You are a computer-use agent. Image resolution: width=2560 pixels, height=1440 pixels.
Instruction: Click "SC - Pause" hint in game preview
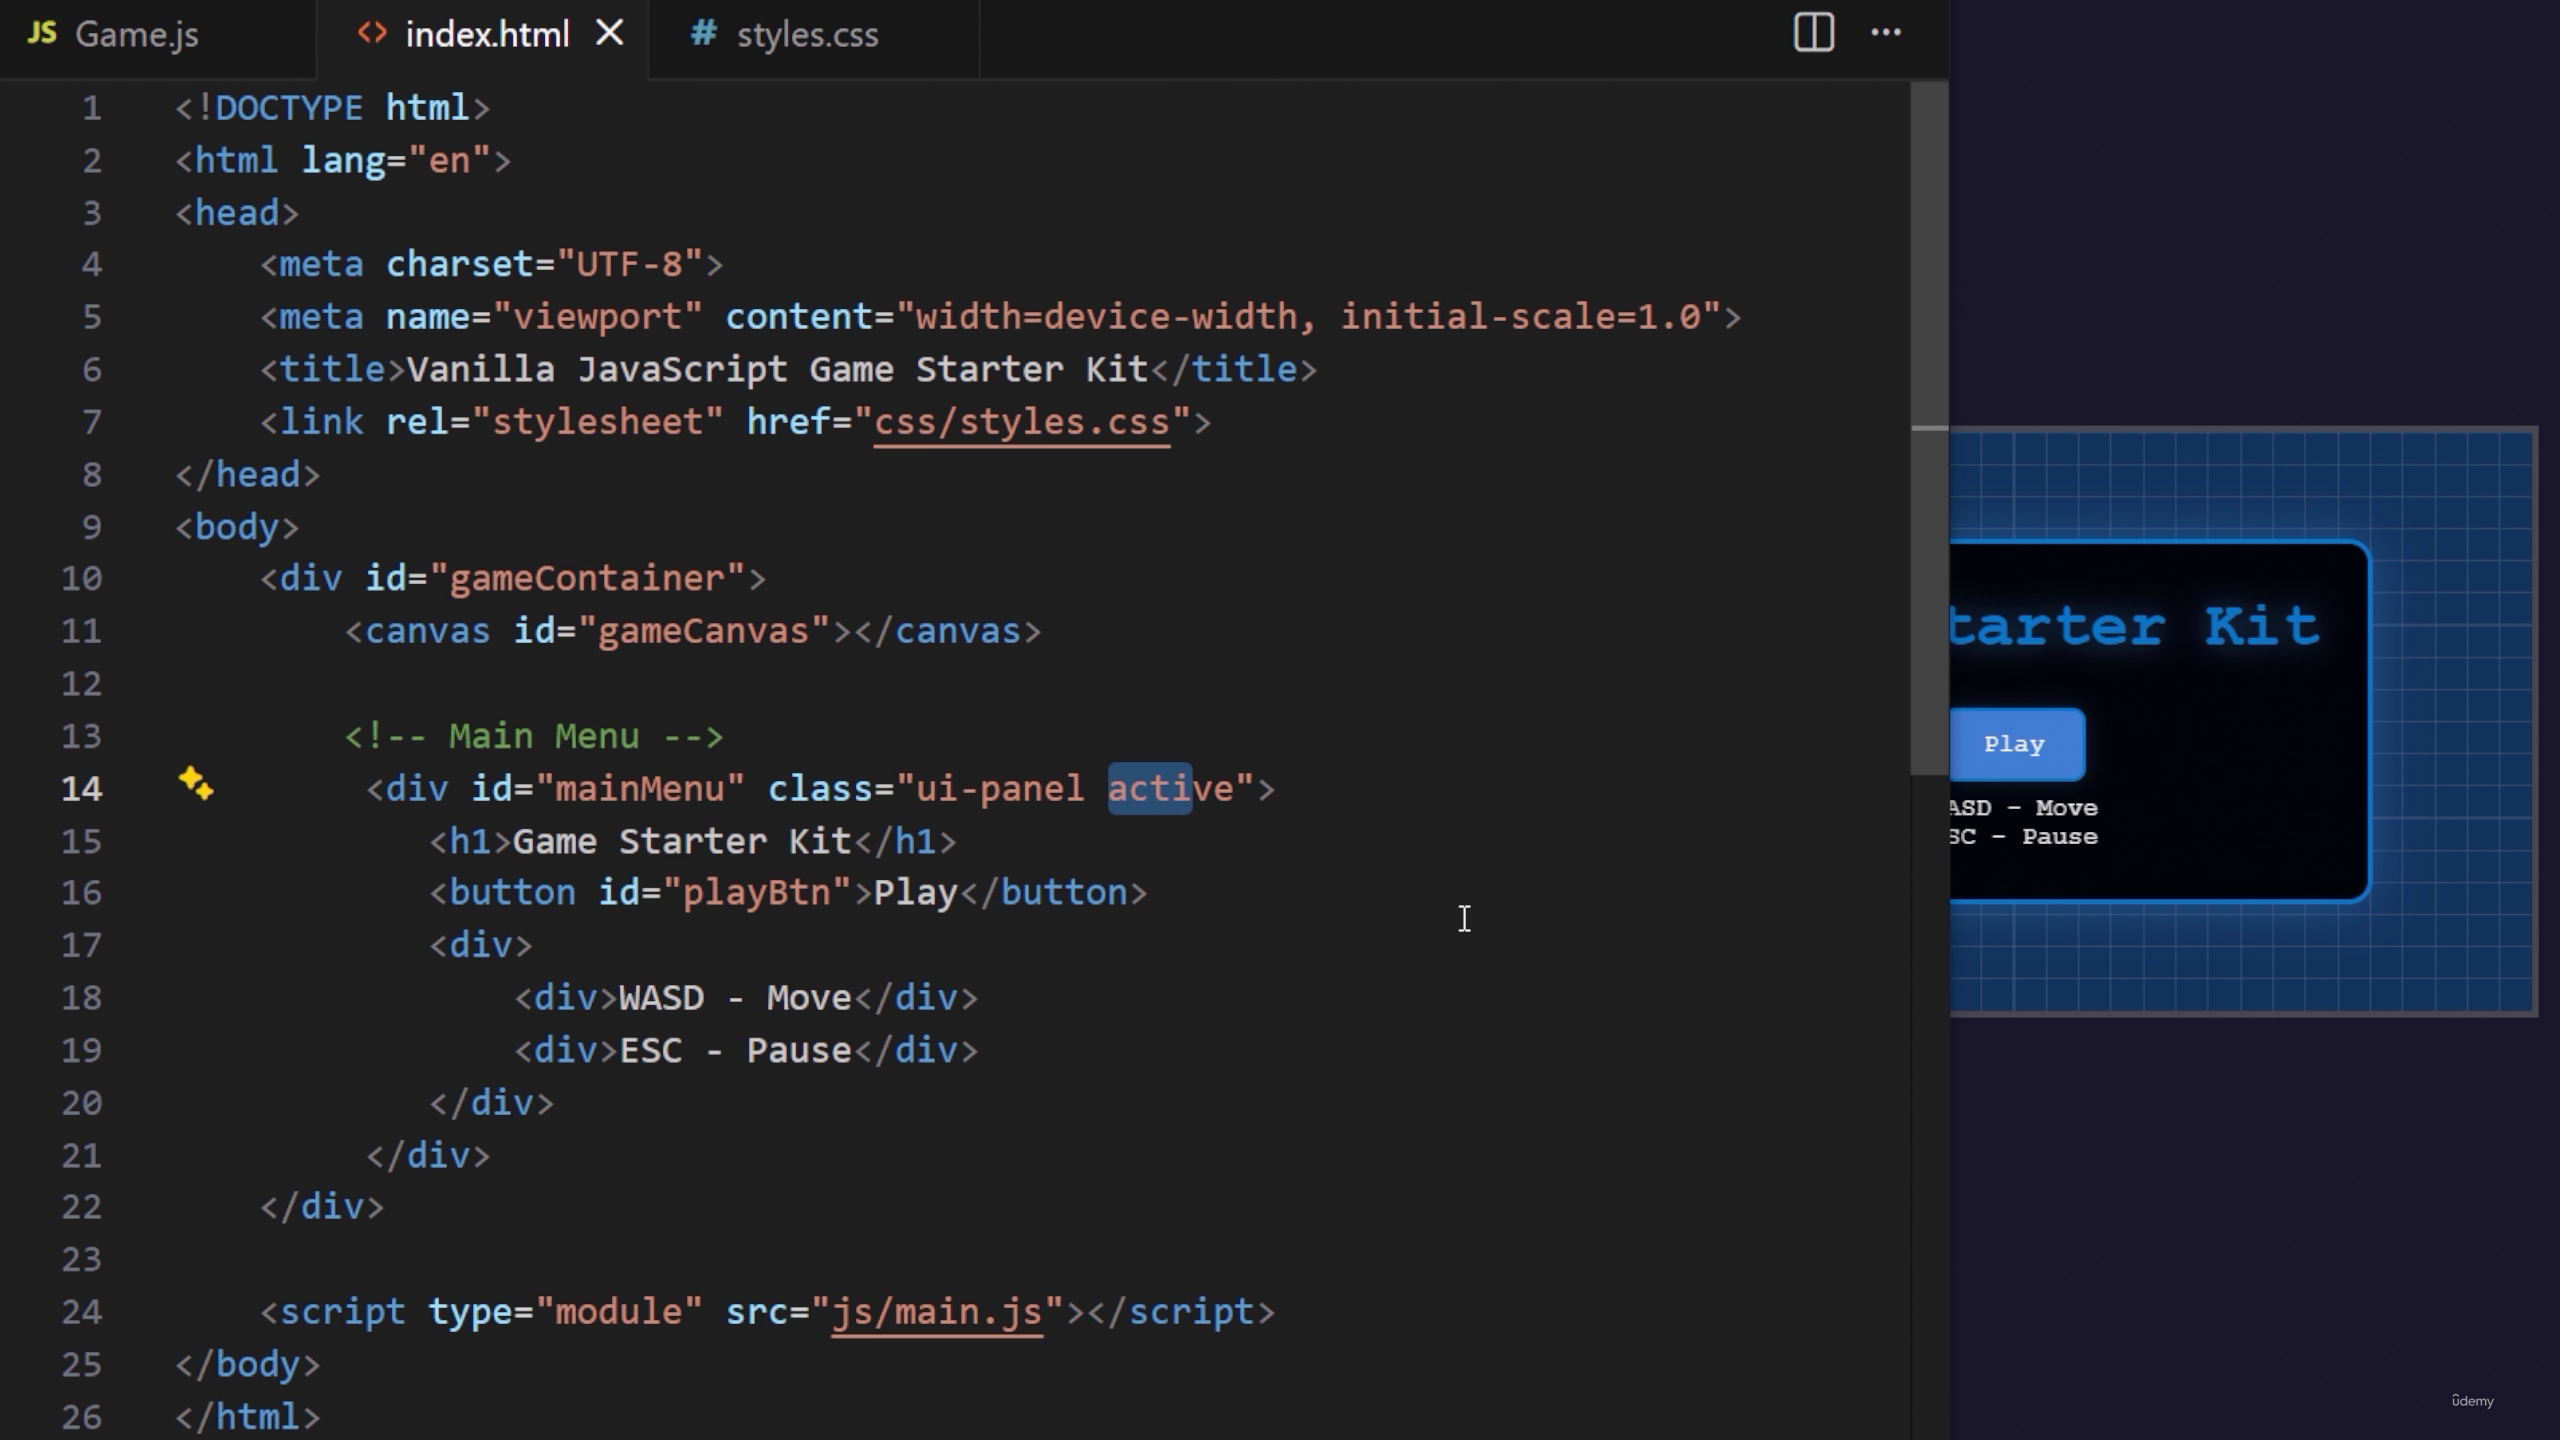point(2024,837)
